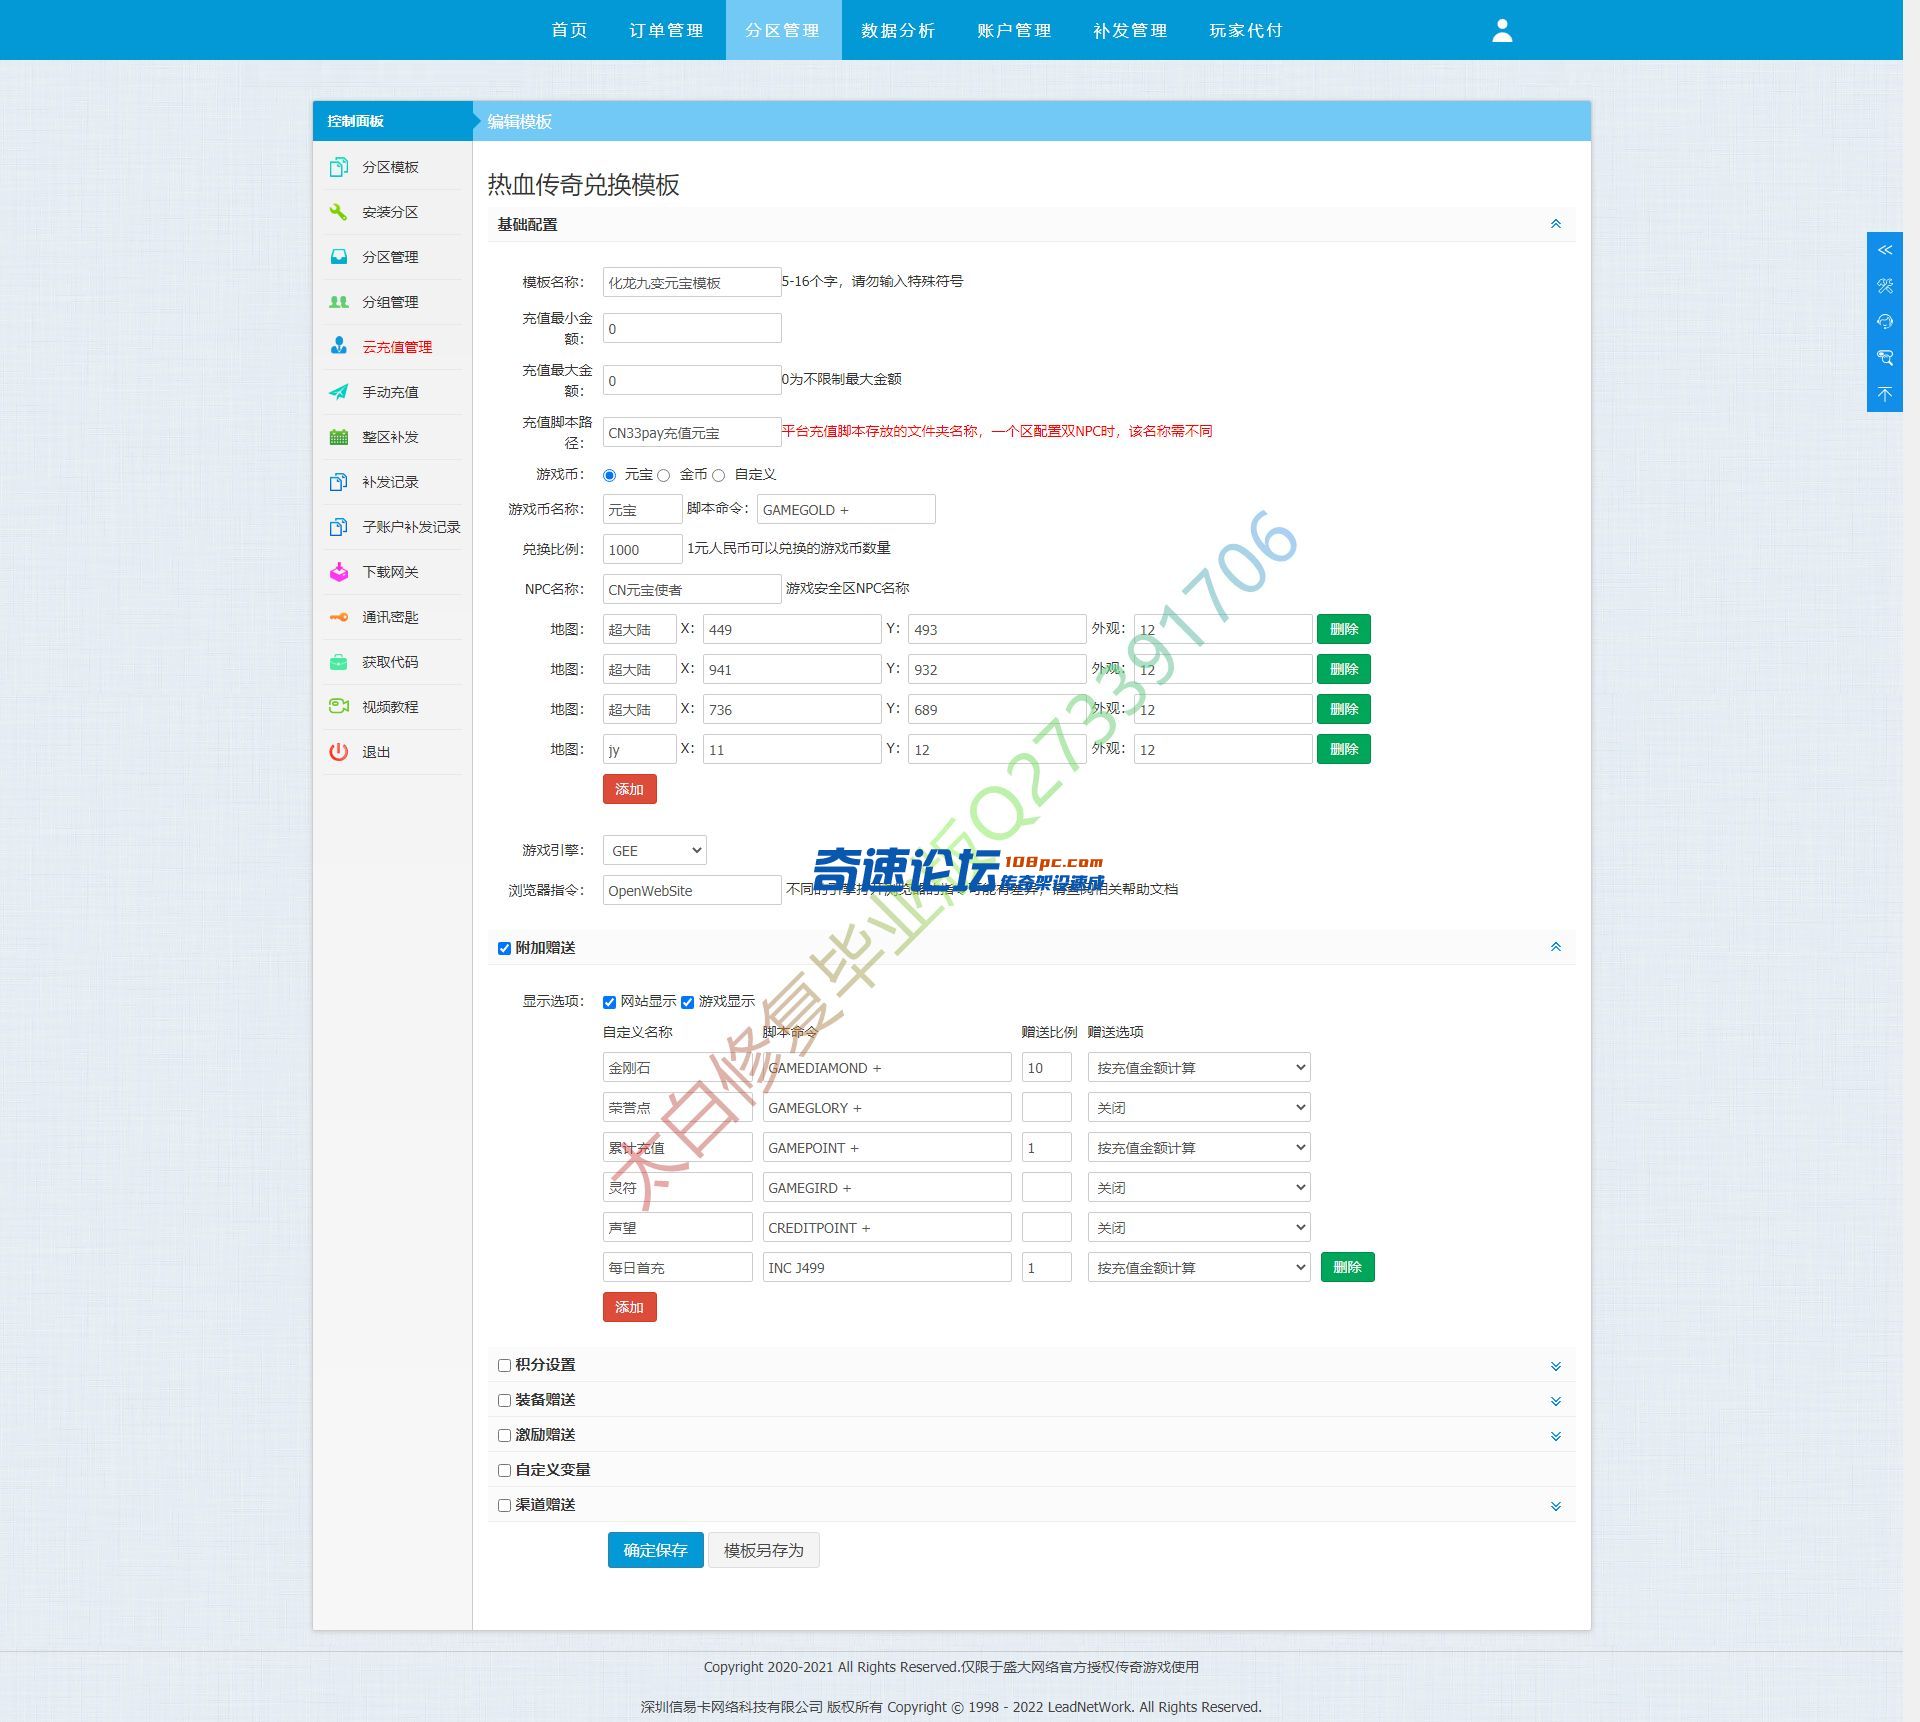This screenshot has width=1920, height=1722.
Task: Open the 游戏引擎 GEE dropdown
Action: coord(654,850)
